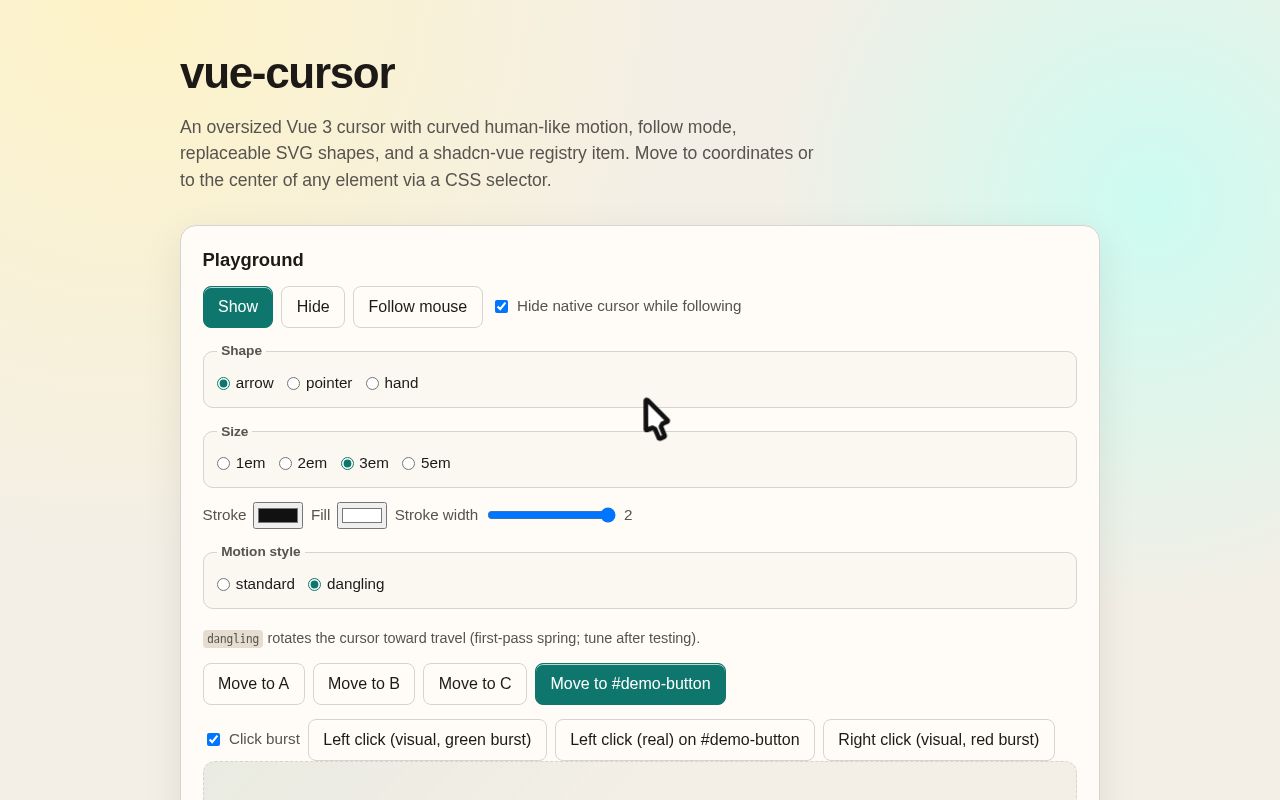
Task: Click the stroke width value 2
Action: (628, 515)
